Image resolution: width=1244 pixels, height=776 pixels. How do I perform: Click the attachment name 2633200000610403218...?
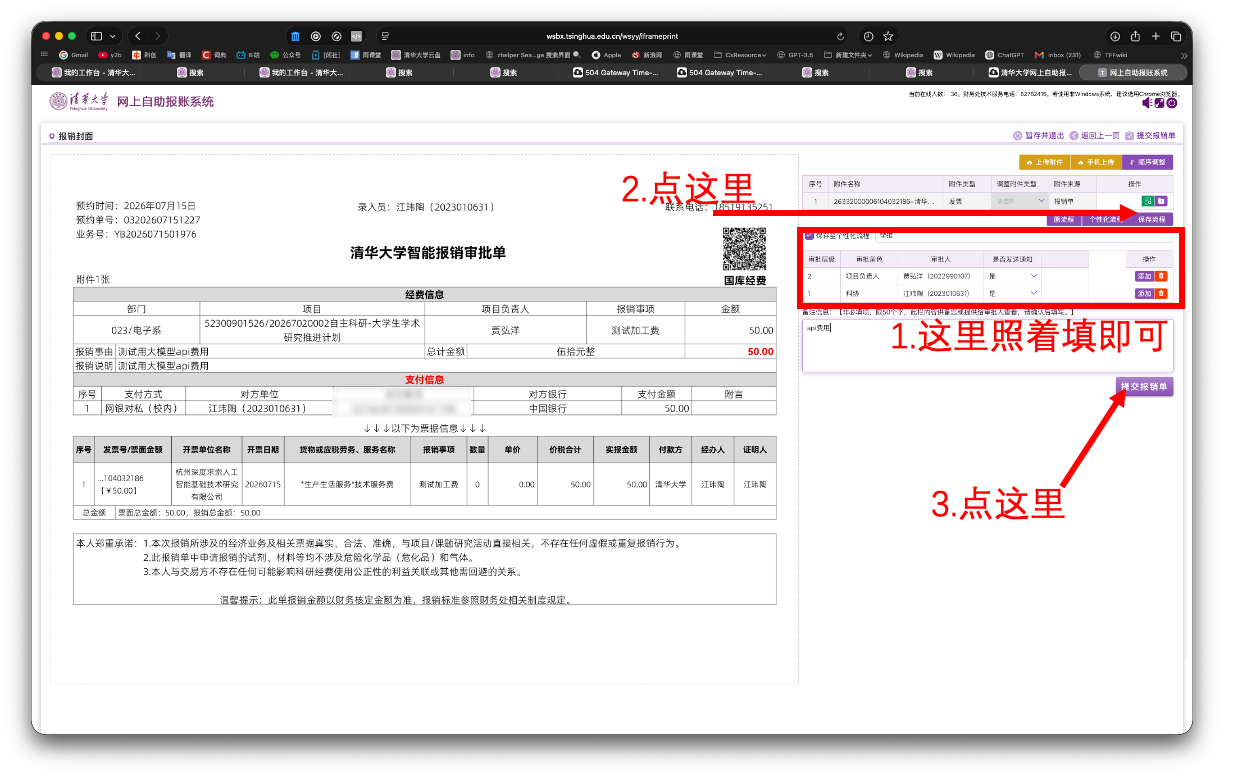tap(884, 201)
